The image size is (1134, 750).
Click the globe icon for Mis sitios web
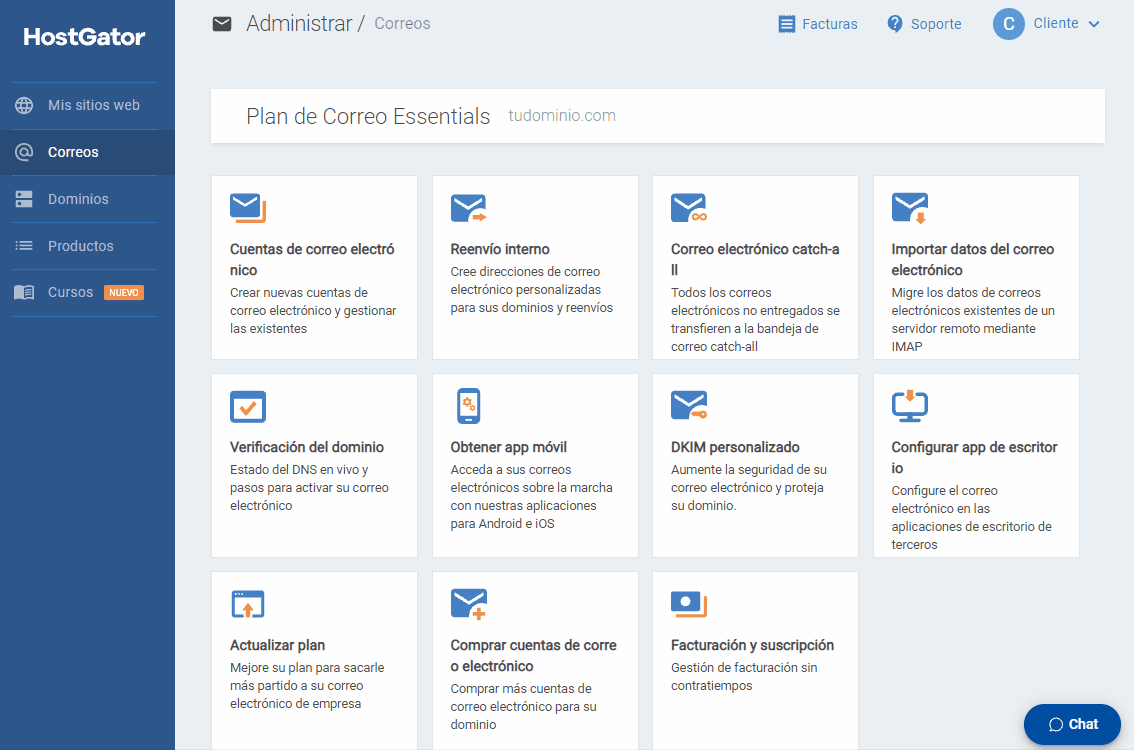(x=24, y=105)
